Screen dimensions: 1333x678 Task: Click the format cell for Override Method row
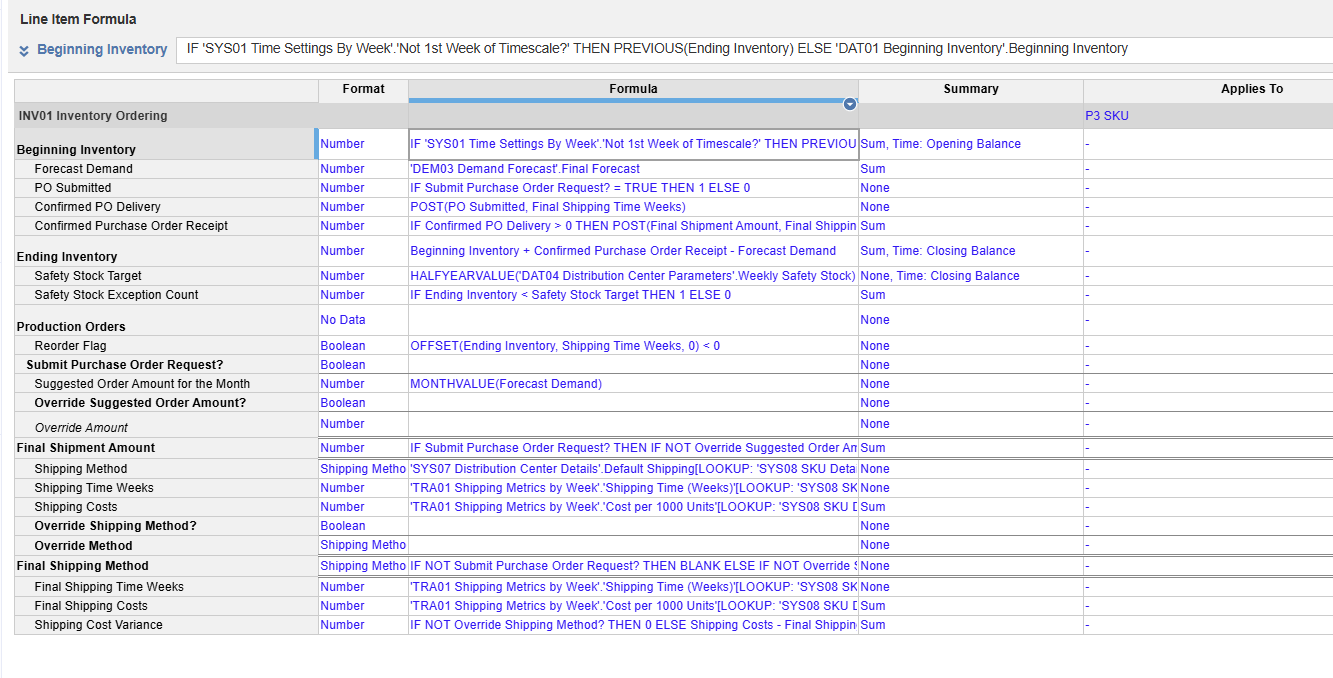tap(363, 545)
